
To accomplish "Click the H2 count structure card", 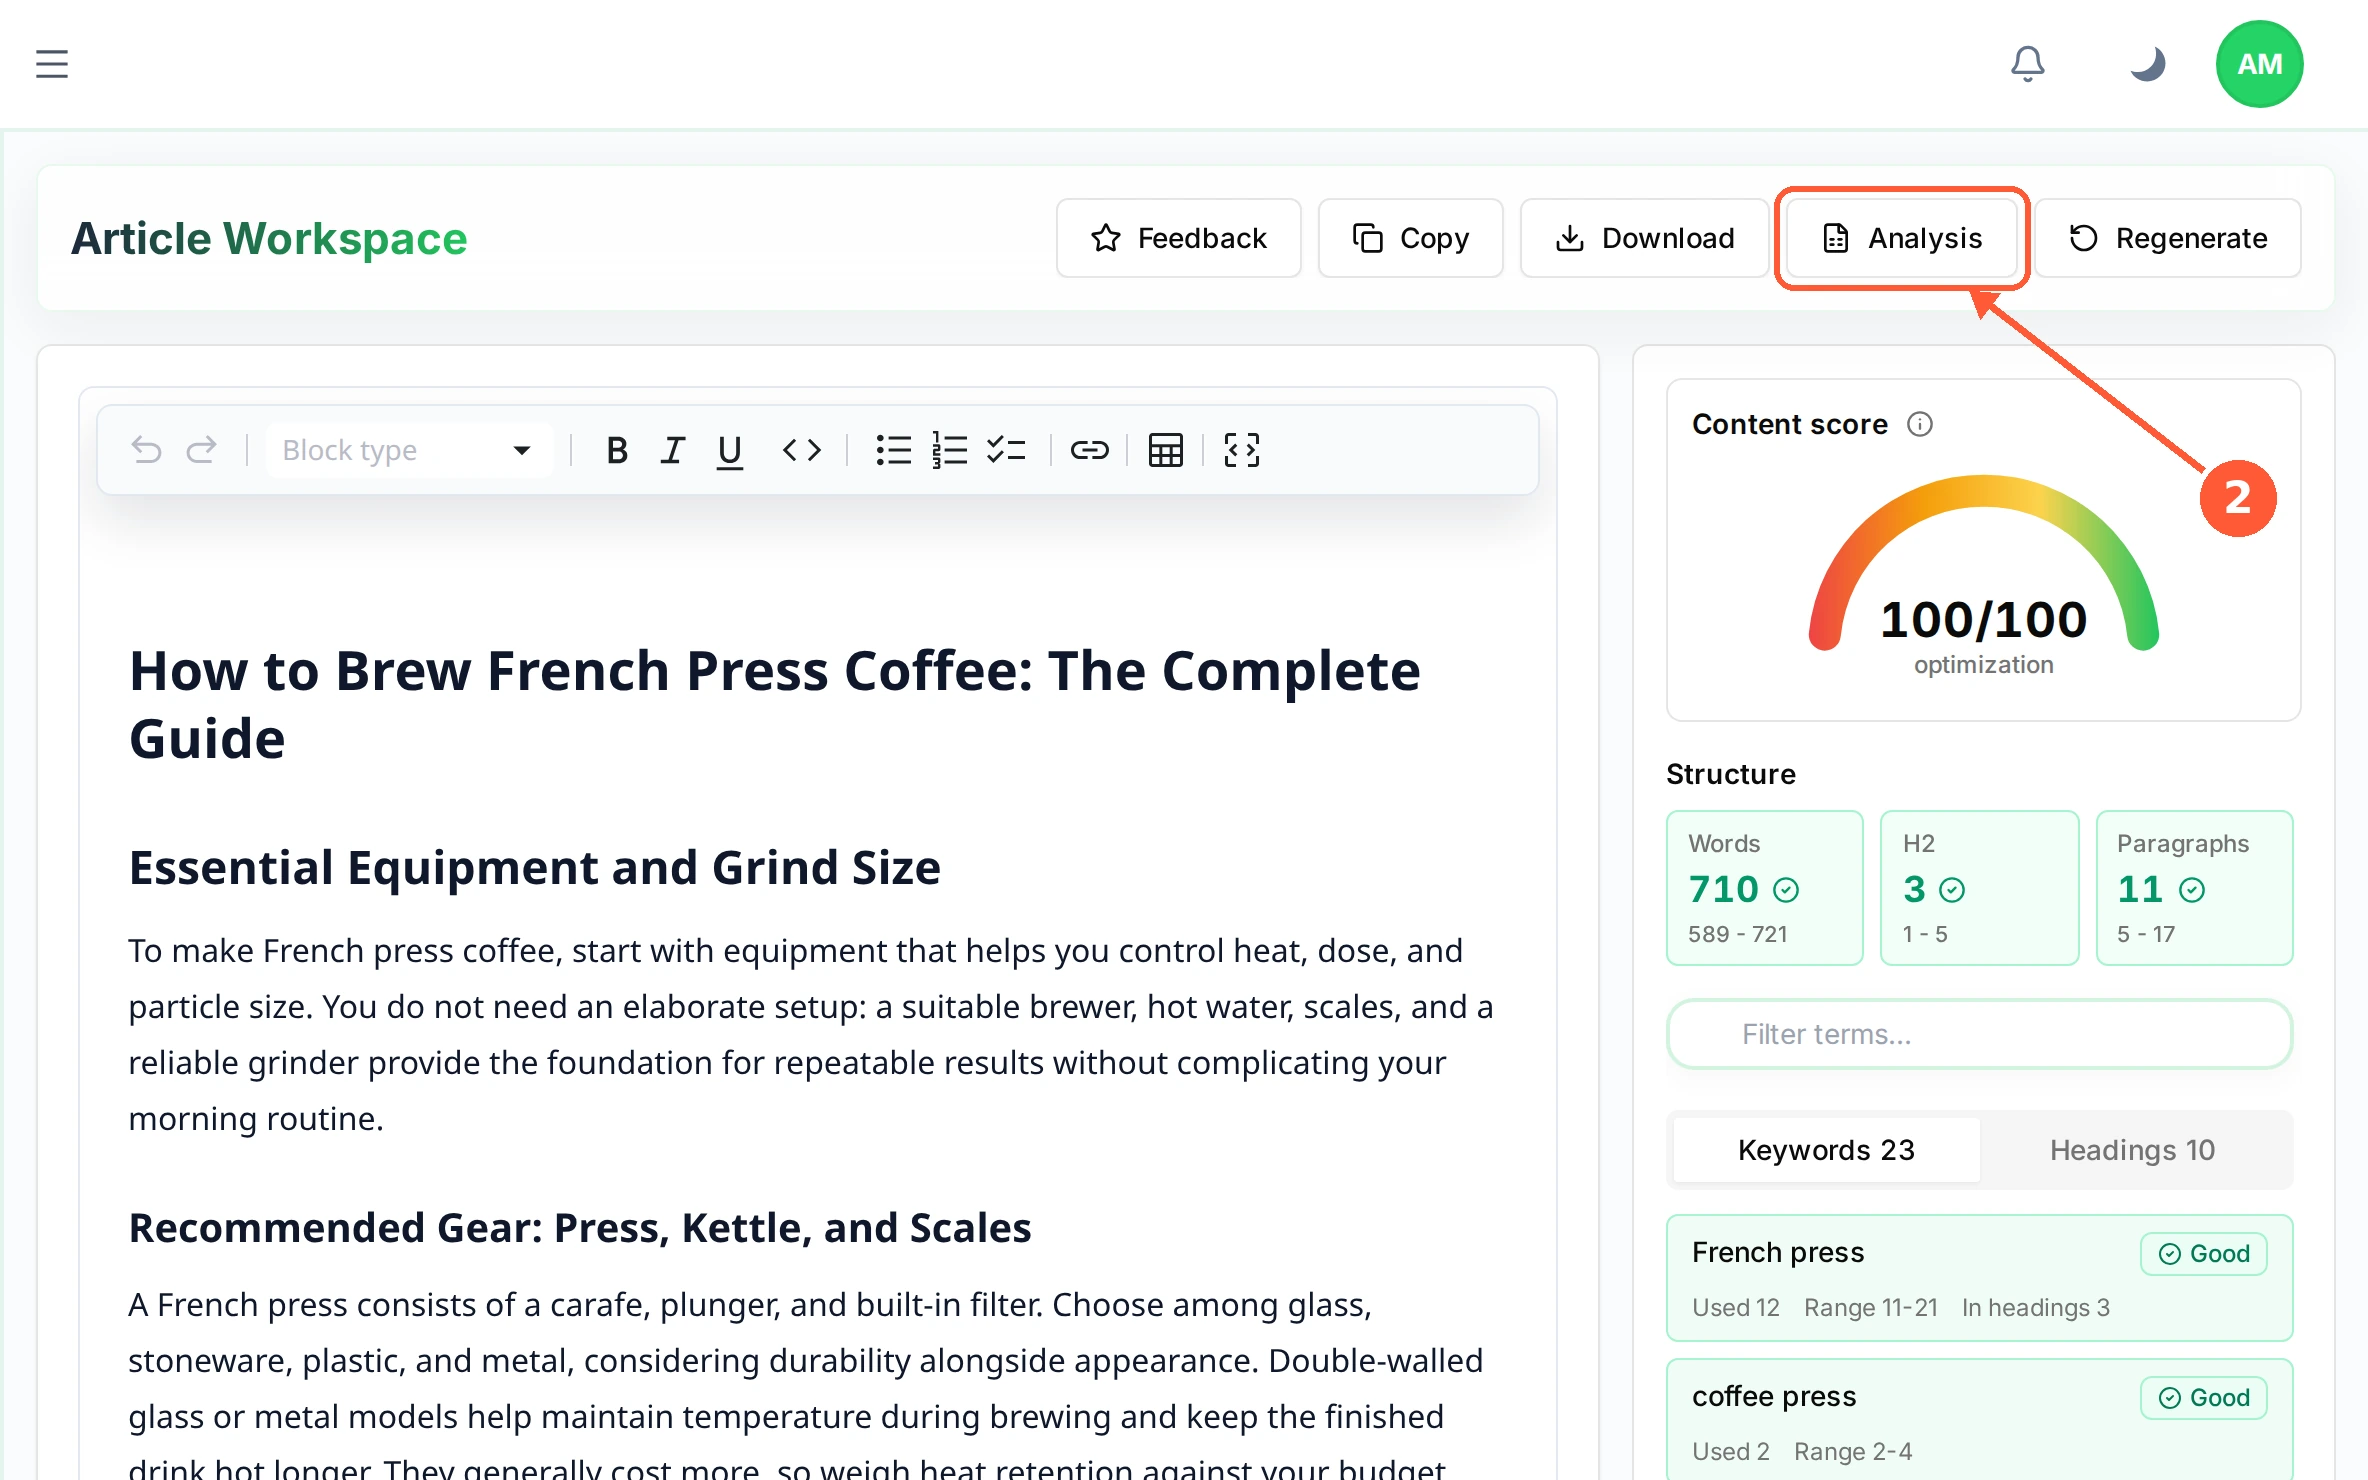I will [1979, 888].
